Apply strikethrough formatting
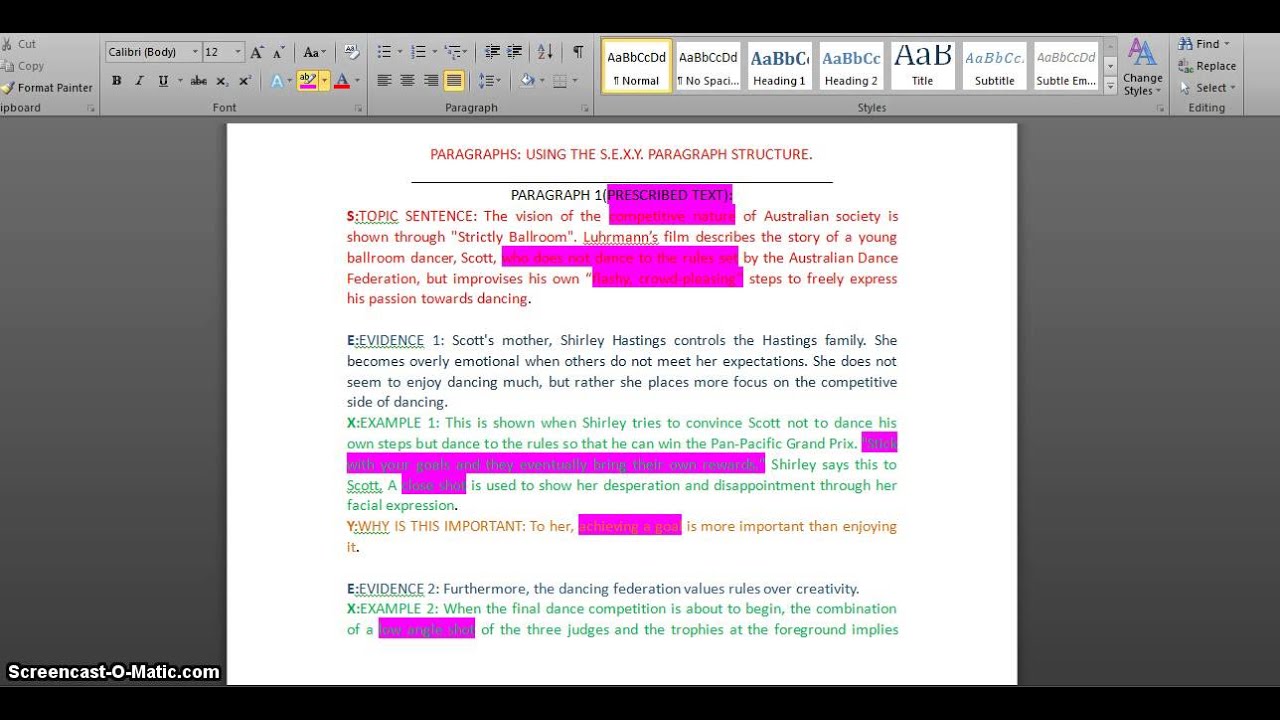 coord(199,81)
